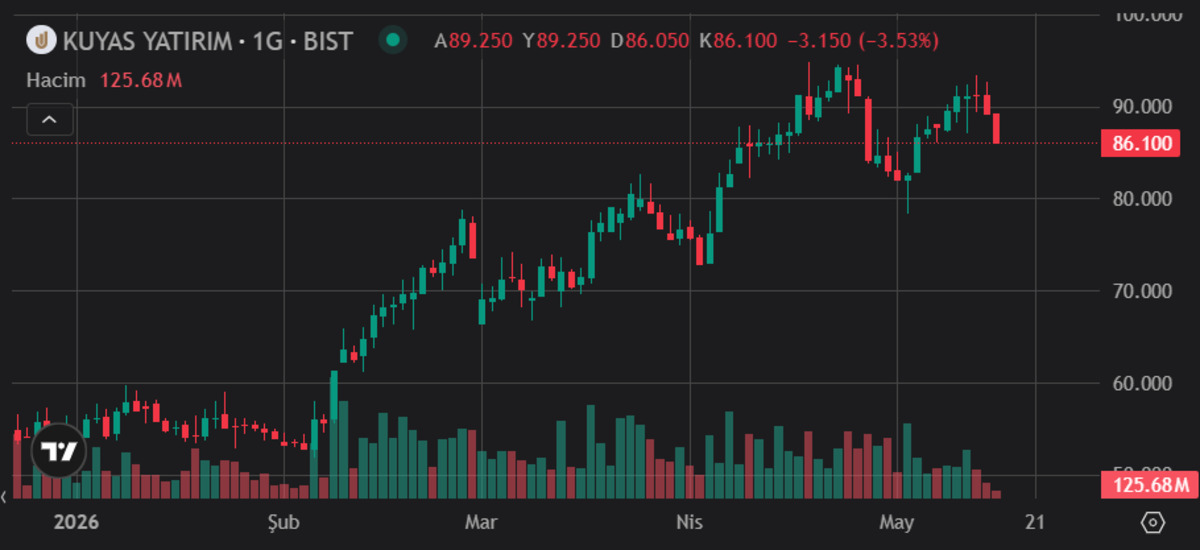
Task: Click the close value K86.100
Action: [x=739, y=41]
